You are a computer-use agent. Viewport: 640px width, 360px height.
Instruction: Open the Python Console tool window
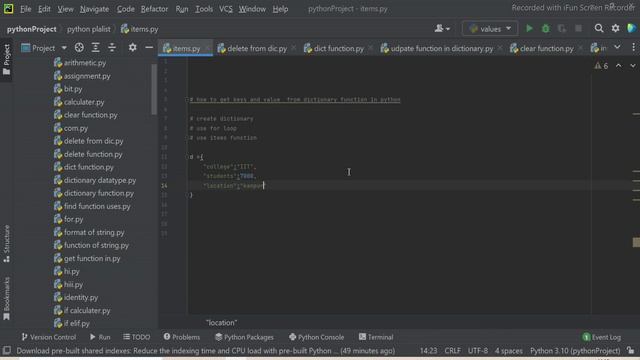[316, 337]
